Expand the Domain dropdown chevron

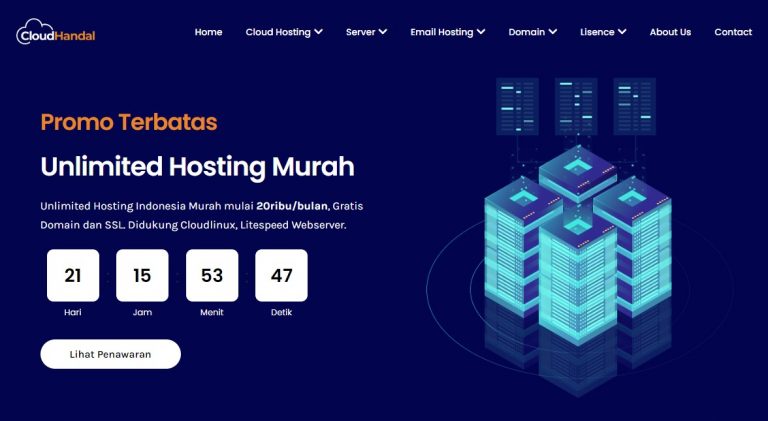point(552,32)
